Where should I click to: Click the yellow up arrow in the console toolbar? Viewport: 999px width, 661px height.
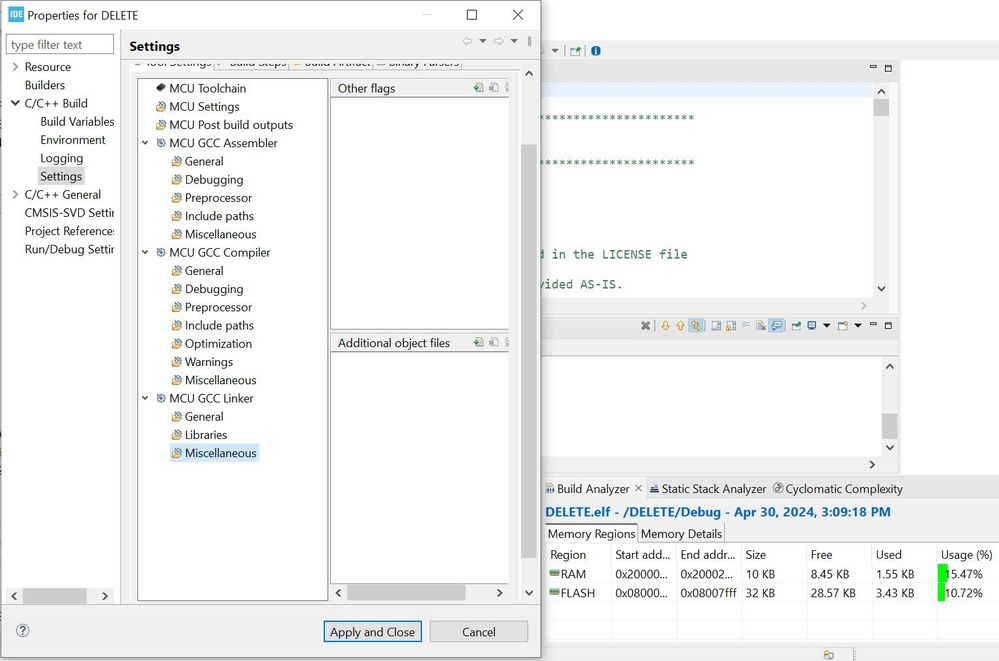pyautogui.click(x=680, y=326)
